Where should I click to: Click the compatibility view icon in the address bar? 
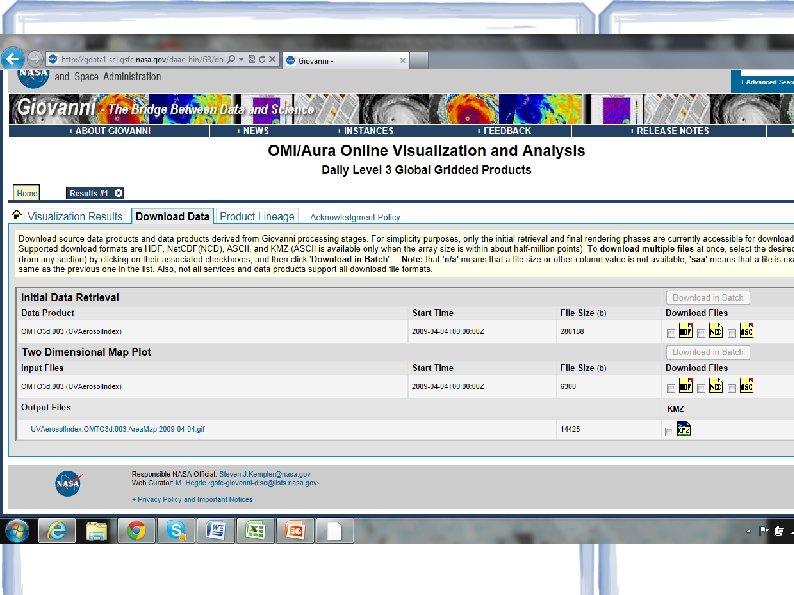click(252, 59)
